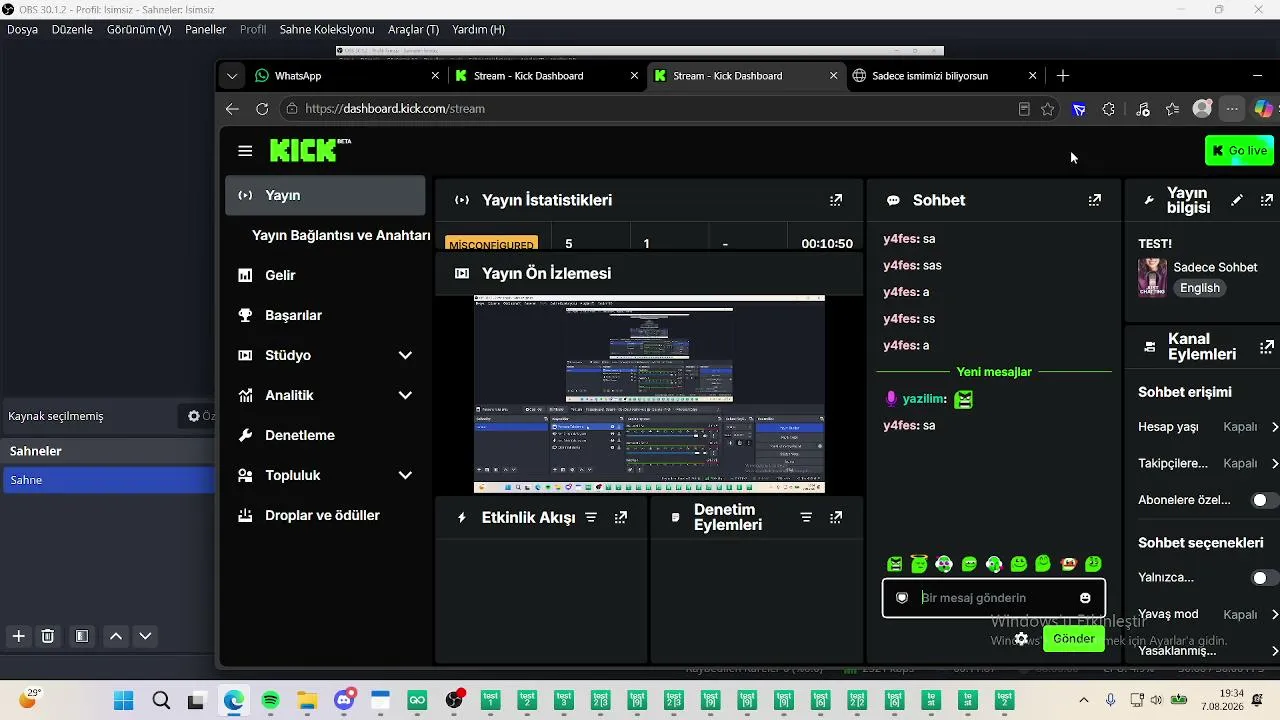The image size is (1280, 720).
Task: Pop out the Denetim Eylemleri panel
Action: (836, 517)
